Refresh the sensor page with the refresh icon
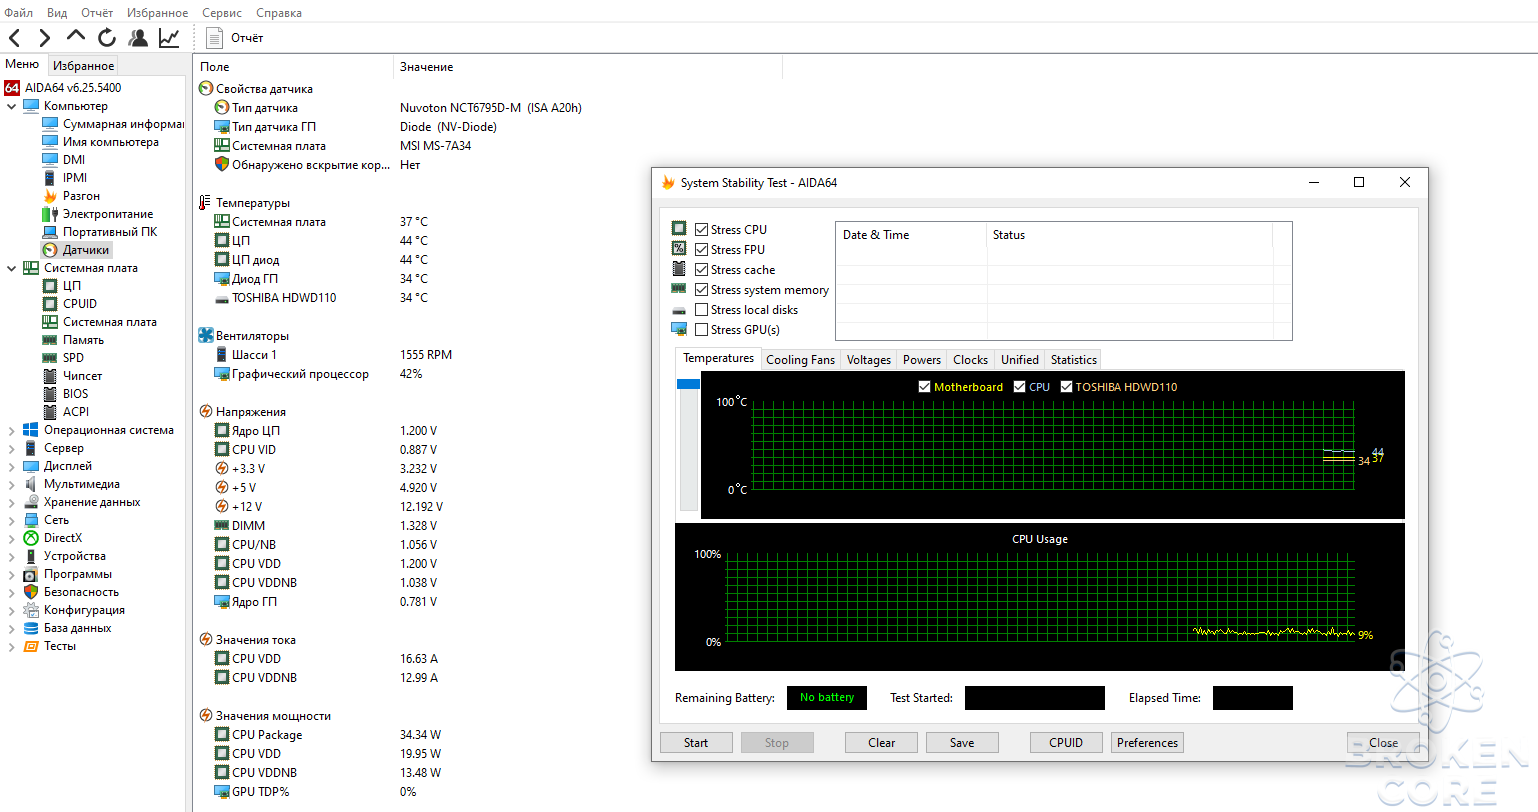1538x812 pixels. click(x=107, y=38)
